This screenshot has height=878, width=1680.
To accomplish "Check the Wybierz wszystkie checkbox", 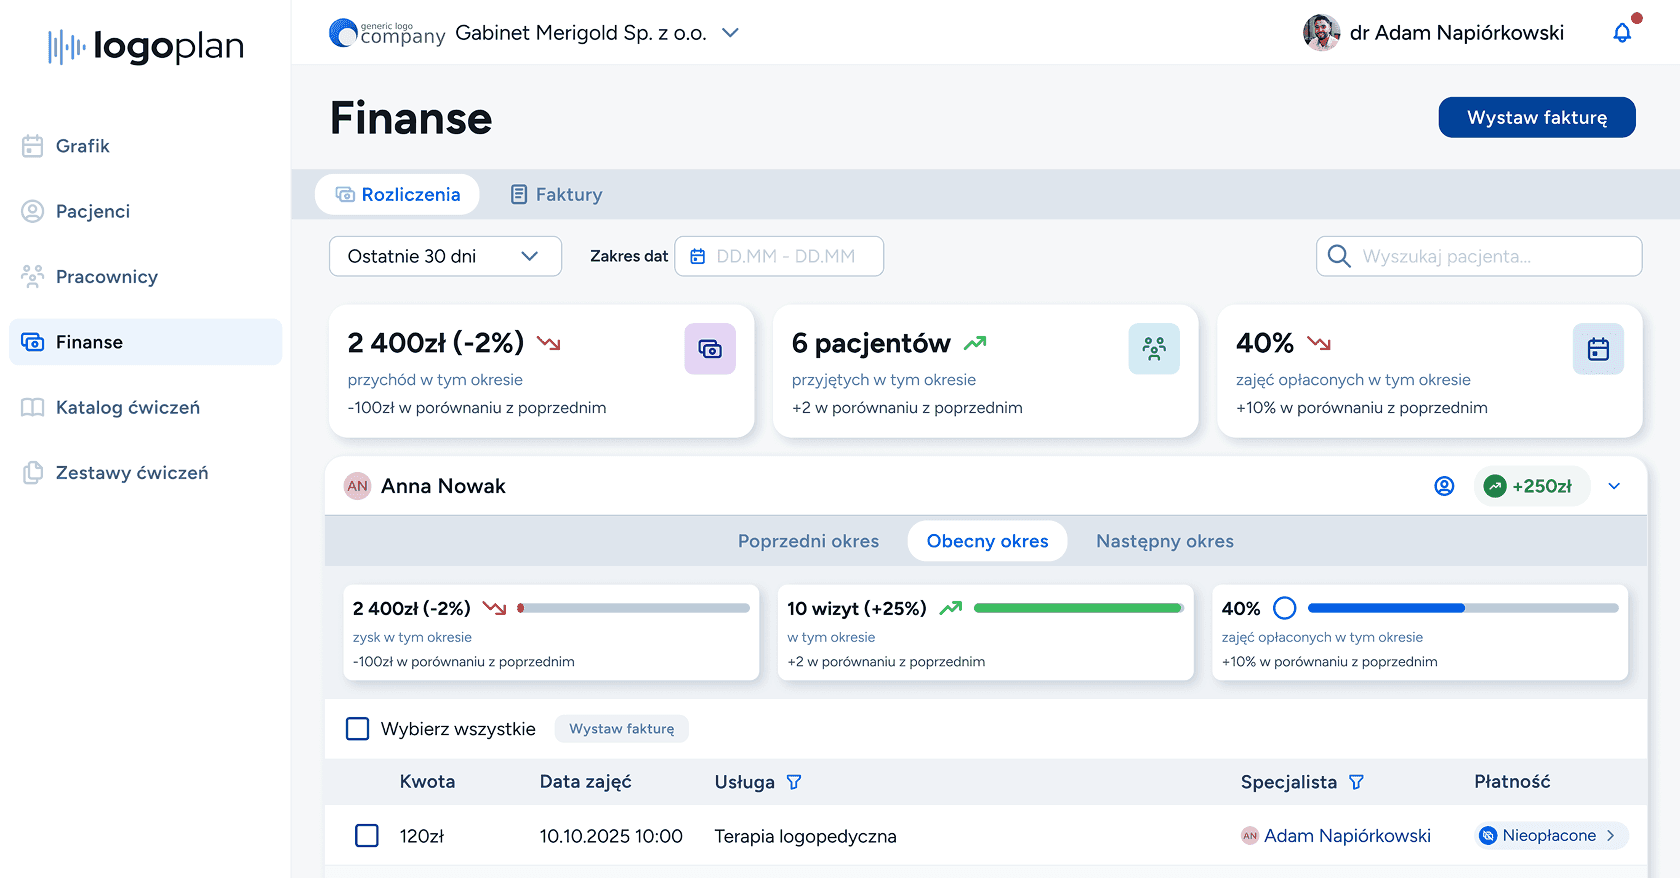I will pyautogui.click(x=358, y=729).
